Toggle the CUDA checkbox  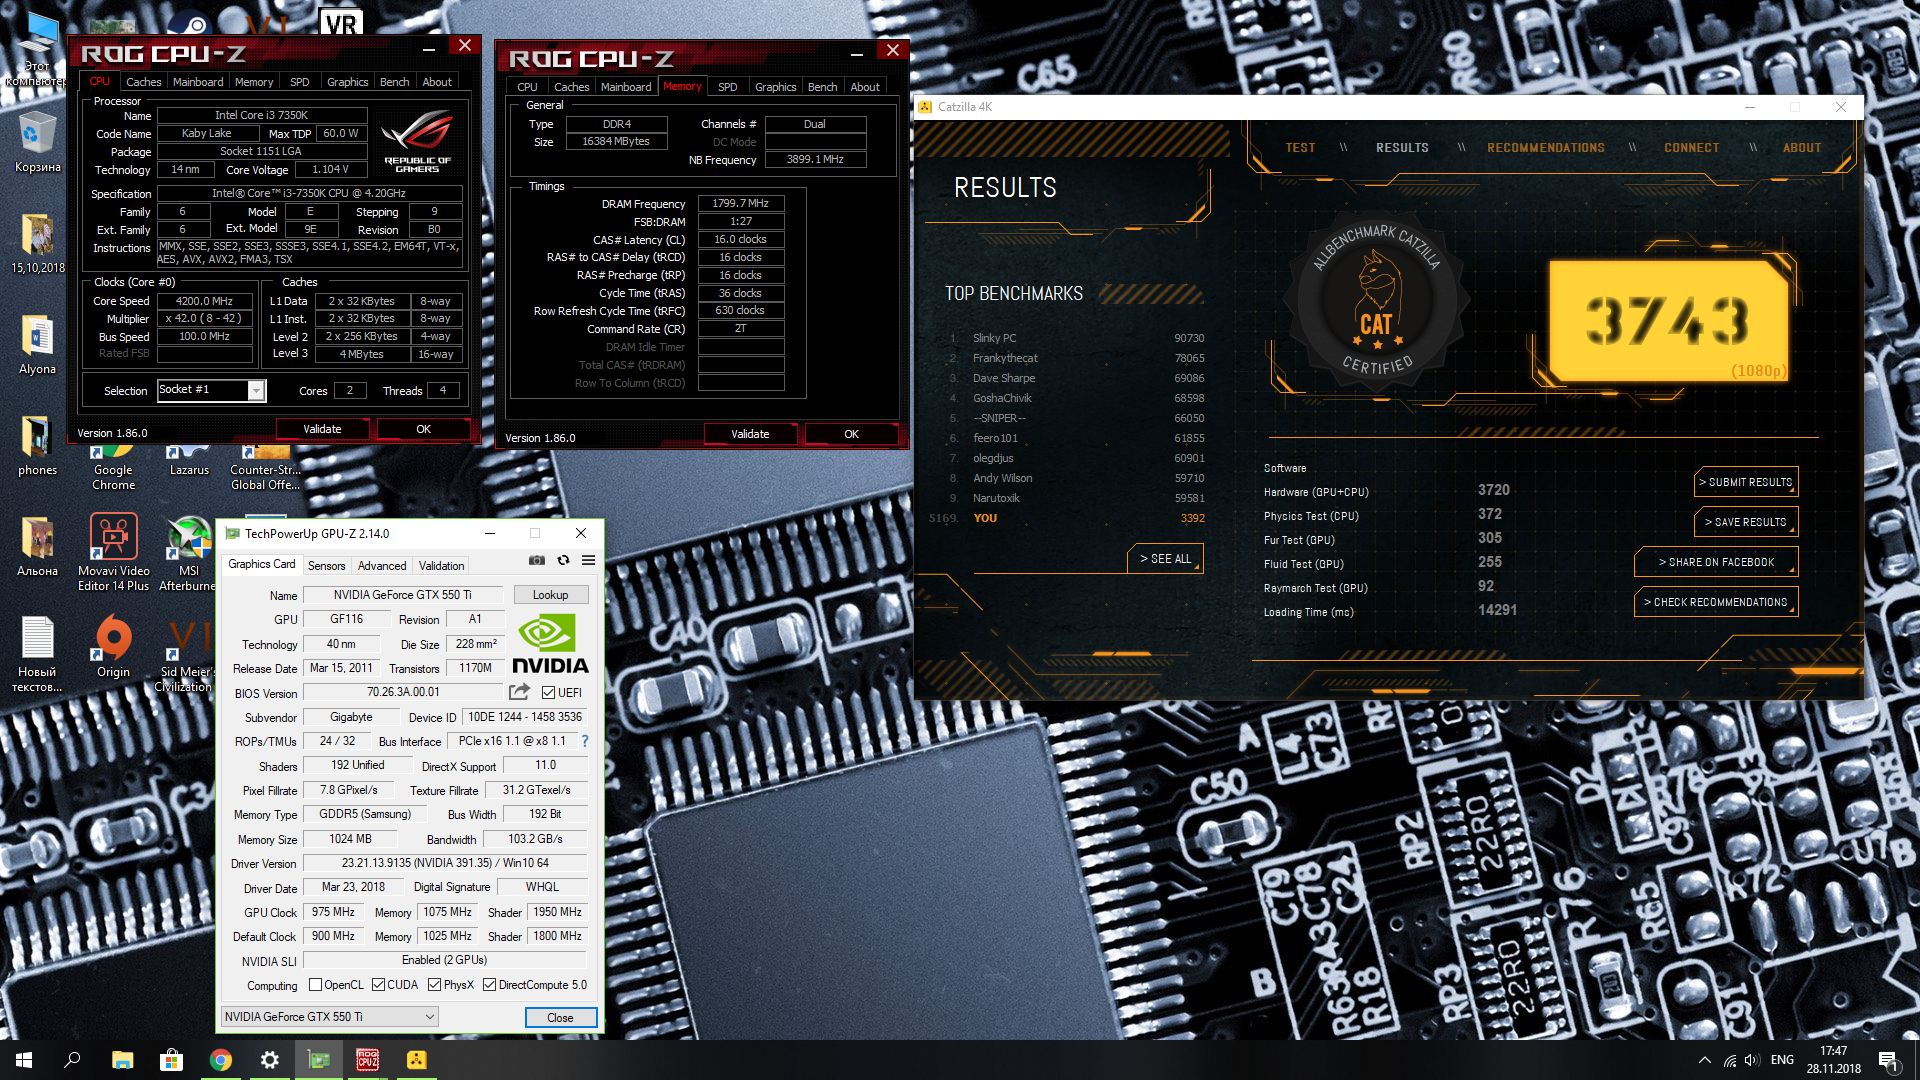click(x=378, y=985)
